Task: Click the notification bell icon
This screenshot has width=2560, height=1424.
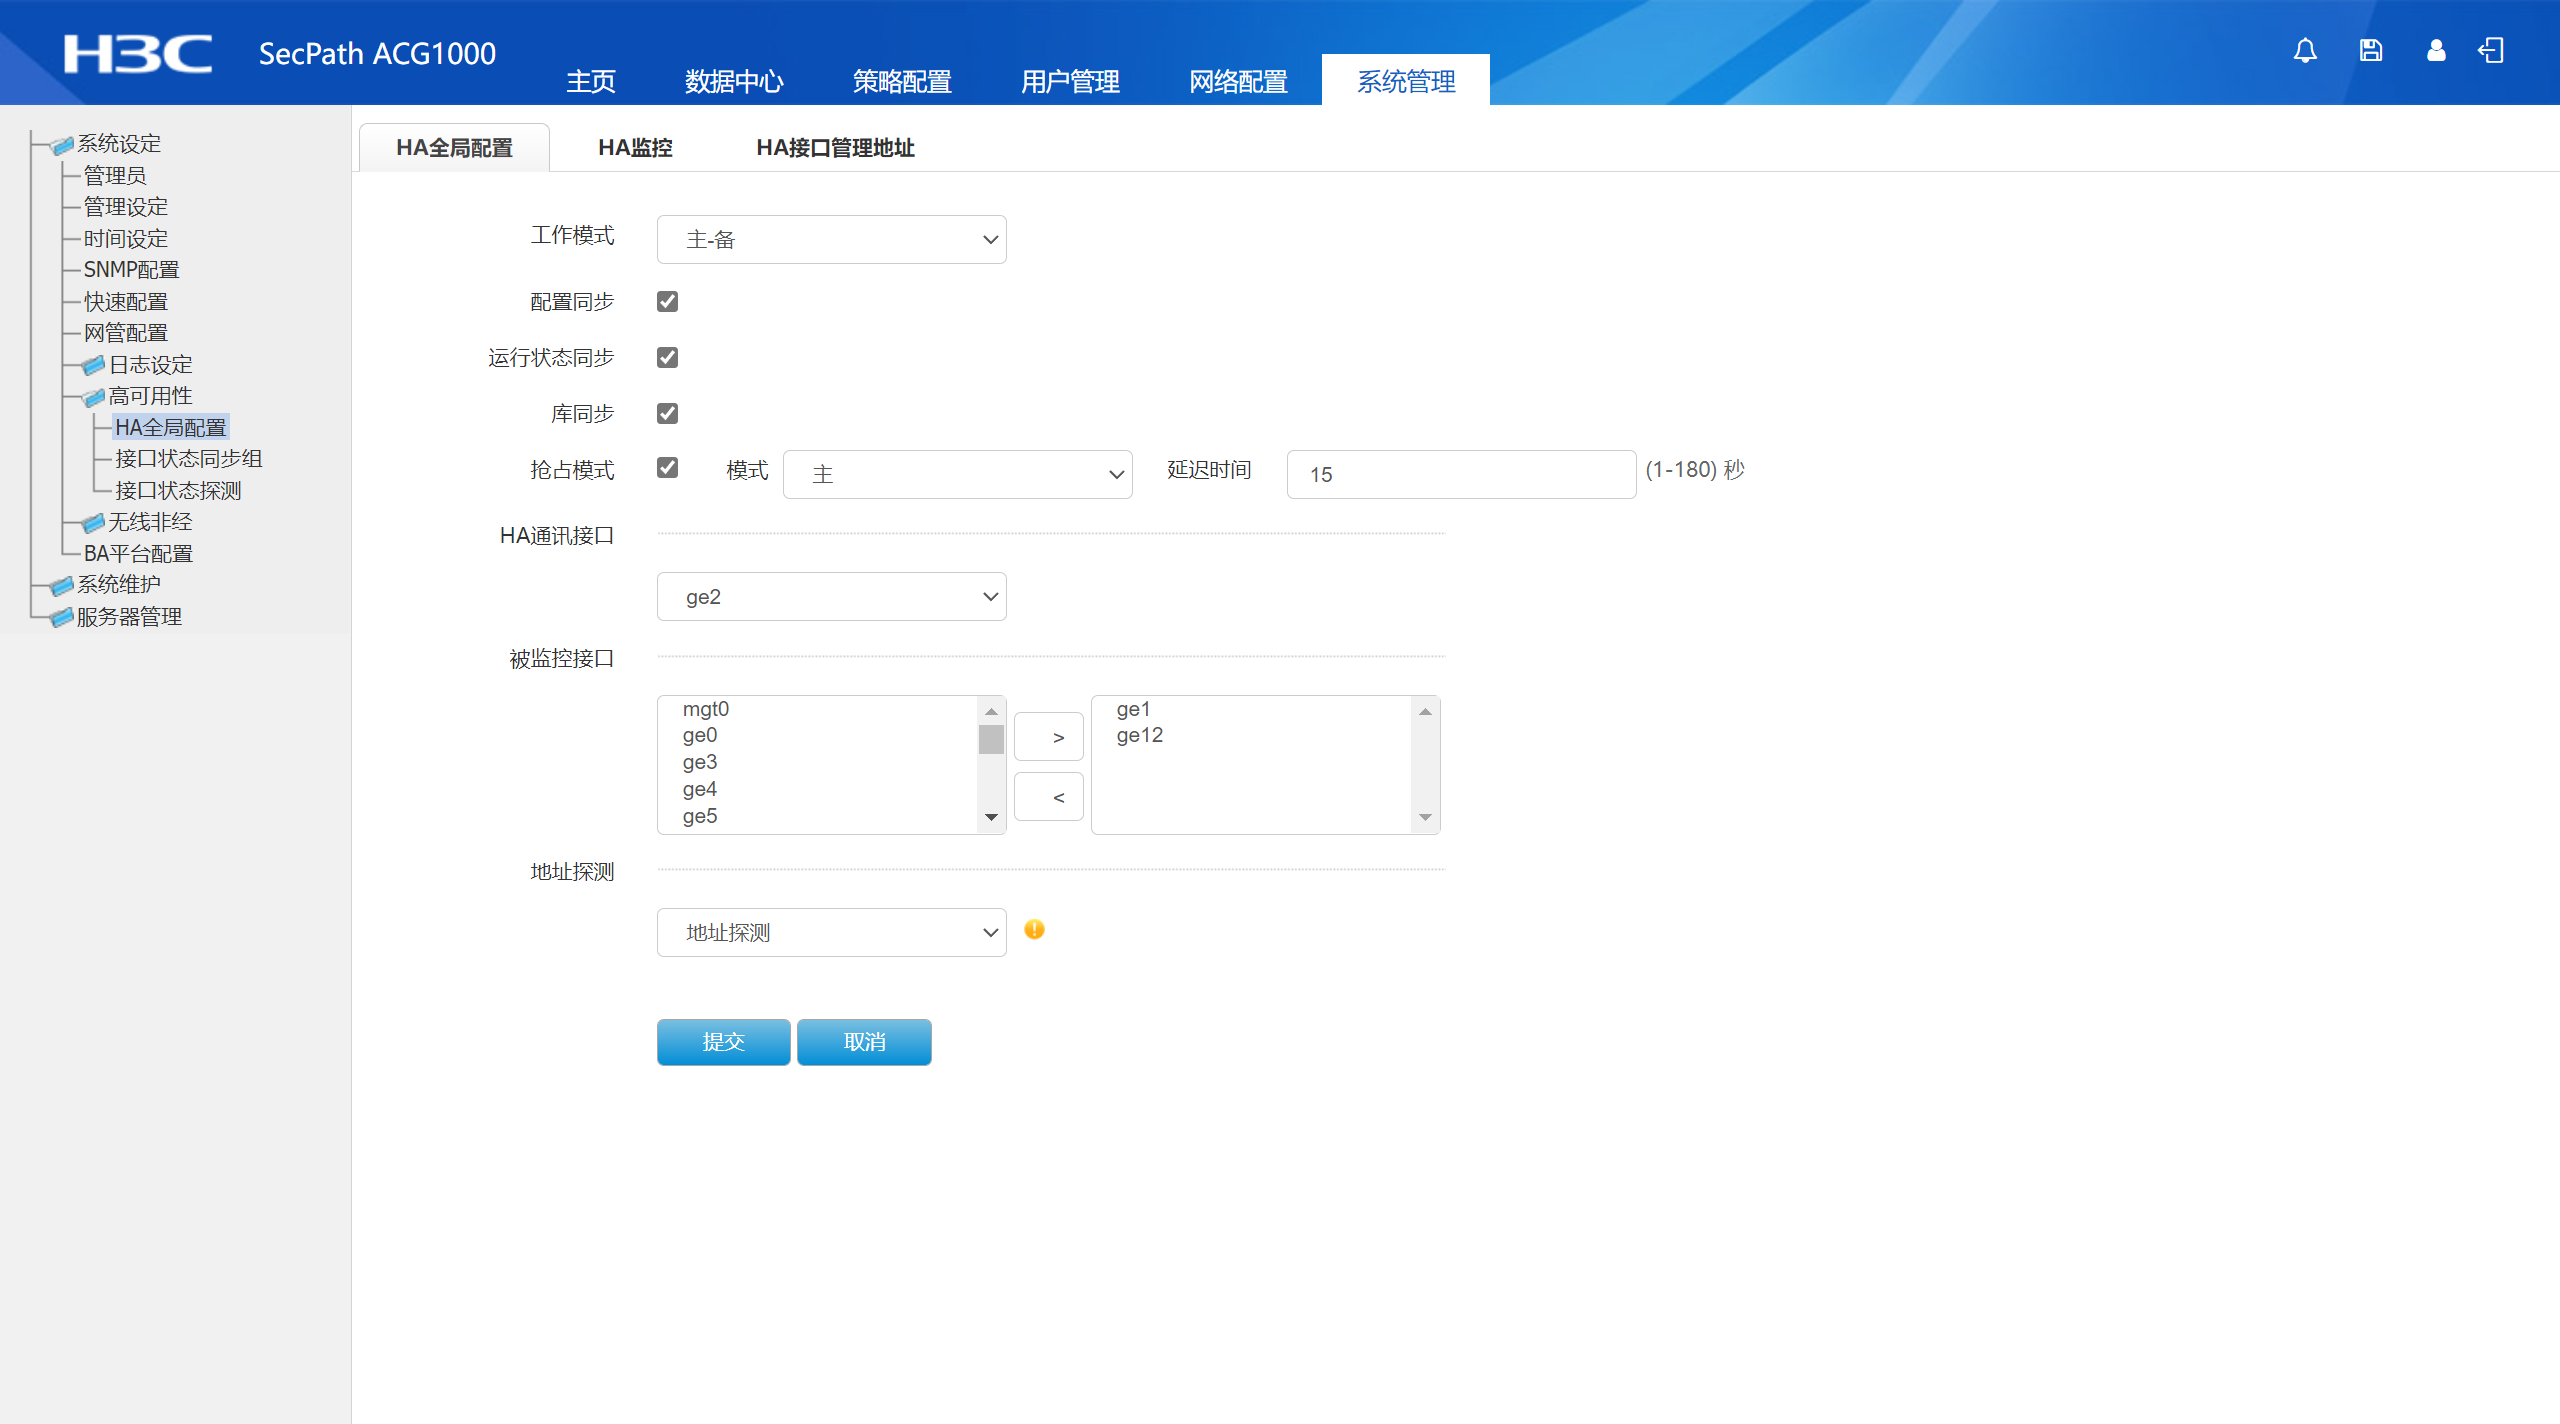Action: pyautogui.click(x=2305, y=50)
